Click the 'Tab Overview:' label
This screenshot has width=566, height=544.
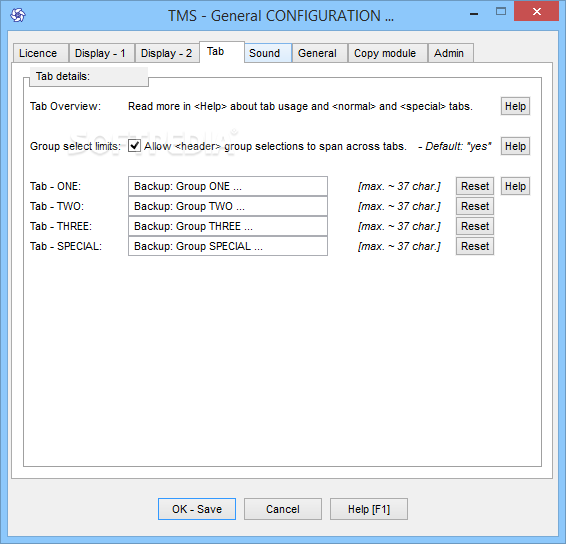pyautogui.click(x=65, y=106)
